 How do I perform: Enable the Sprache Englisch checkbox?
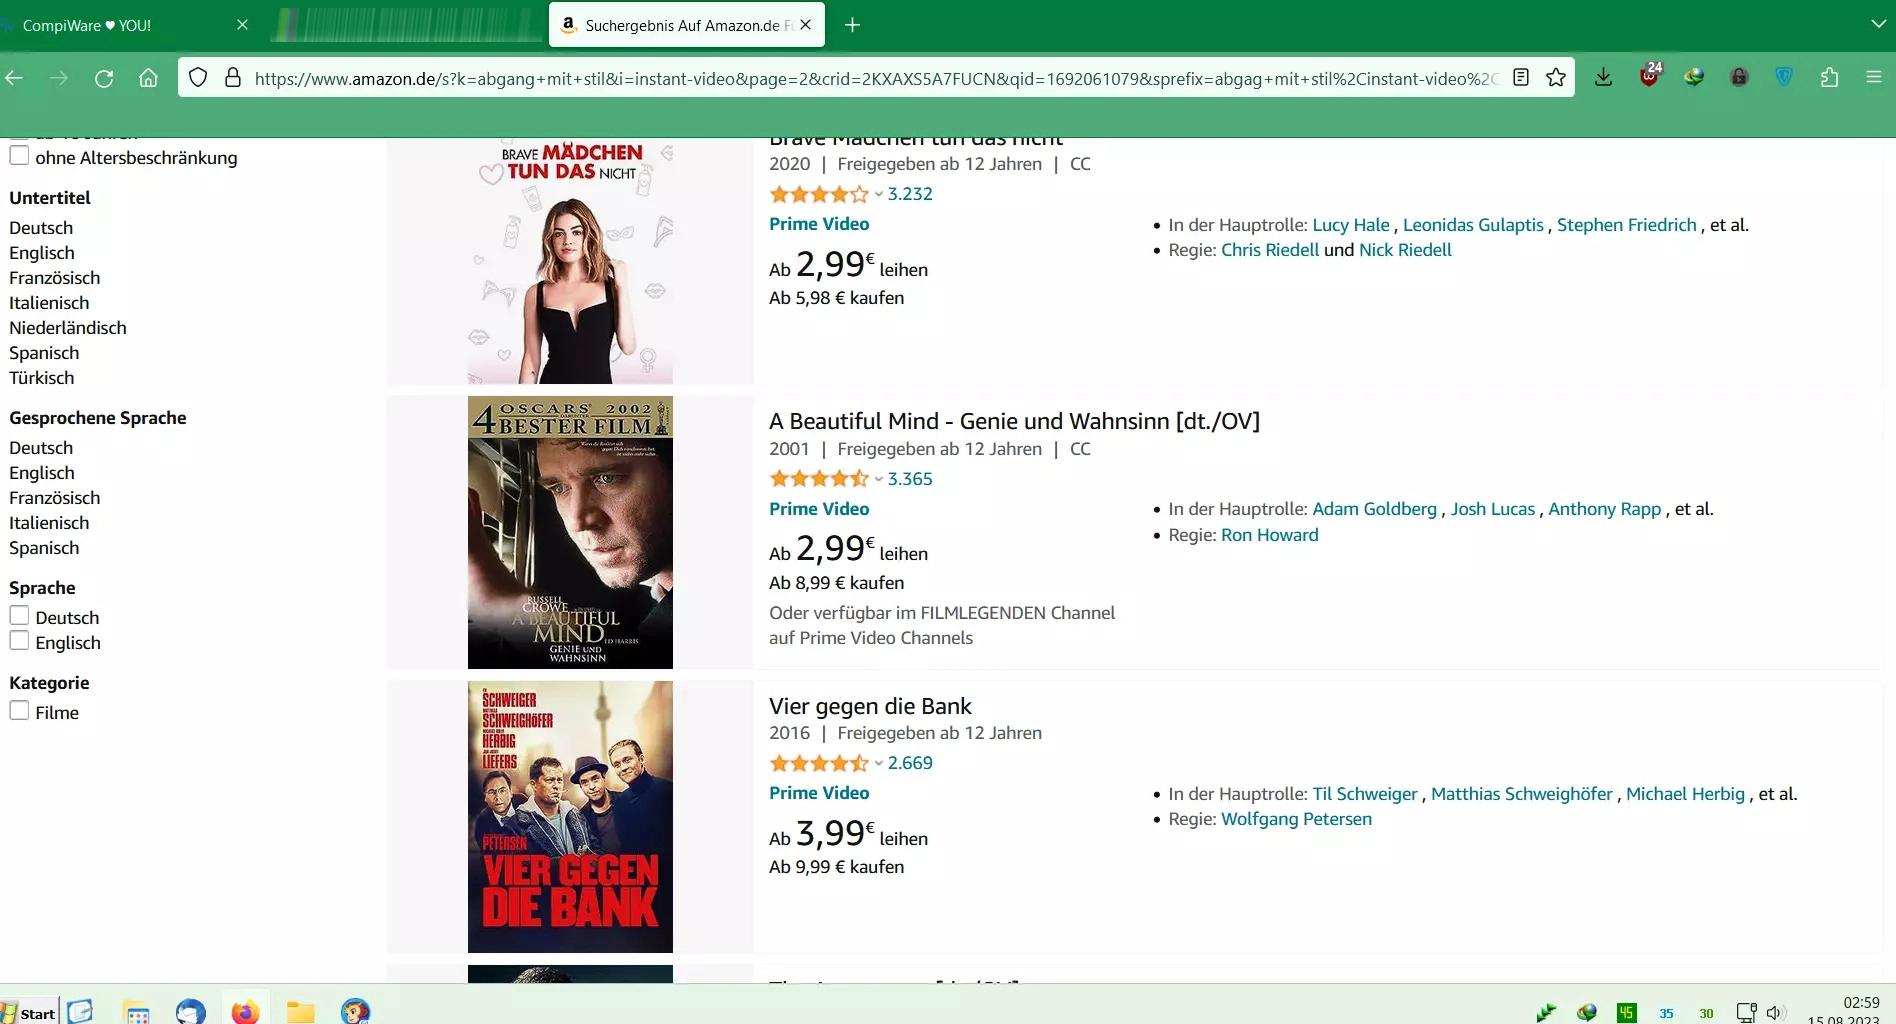coord(19,641)
